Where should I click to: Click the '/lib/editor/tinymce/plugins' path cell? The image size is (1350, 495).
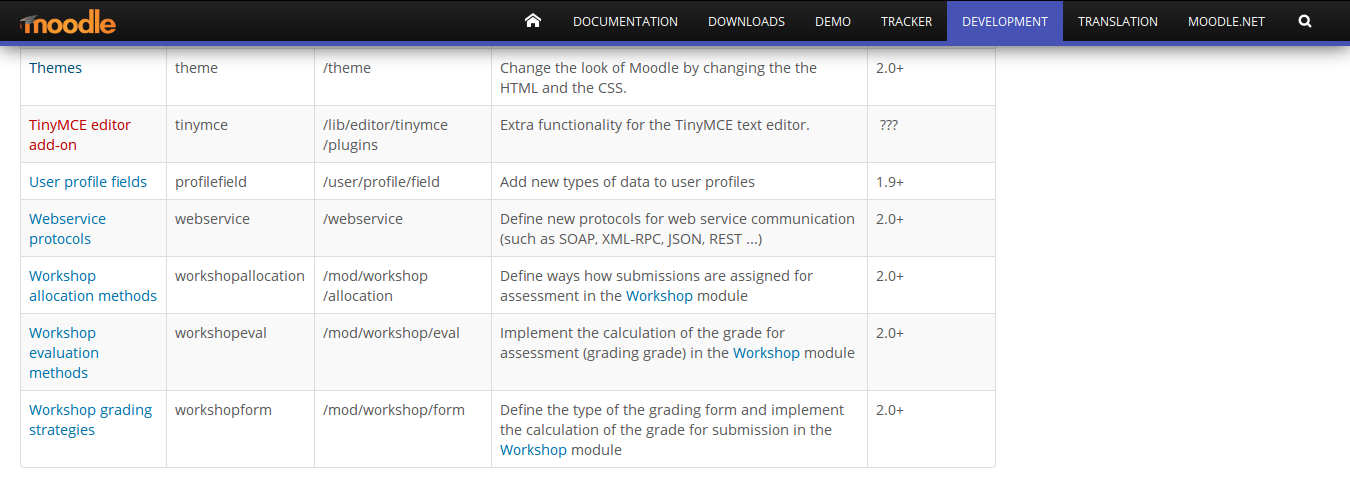[x=403, y=134]
